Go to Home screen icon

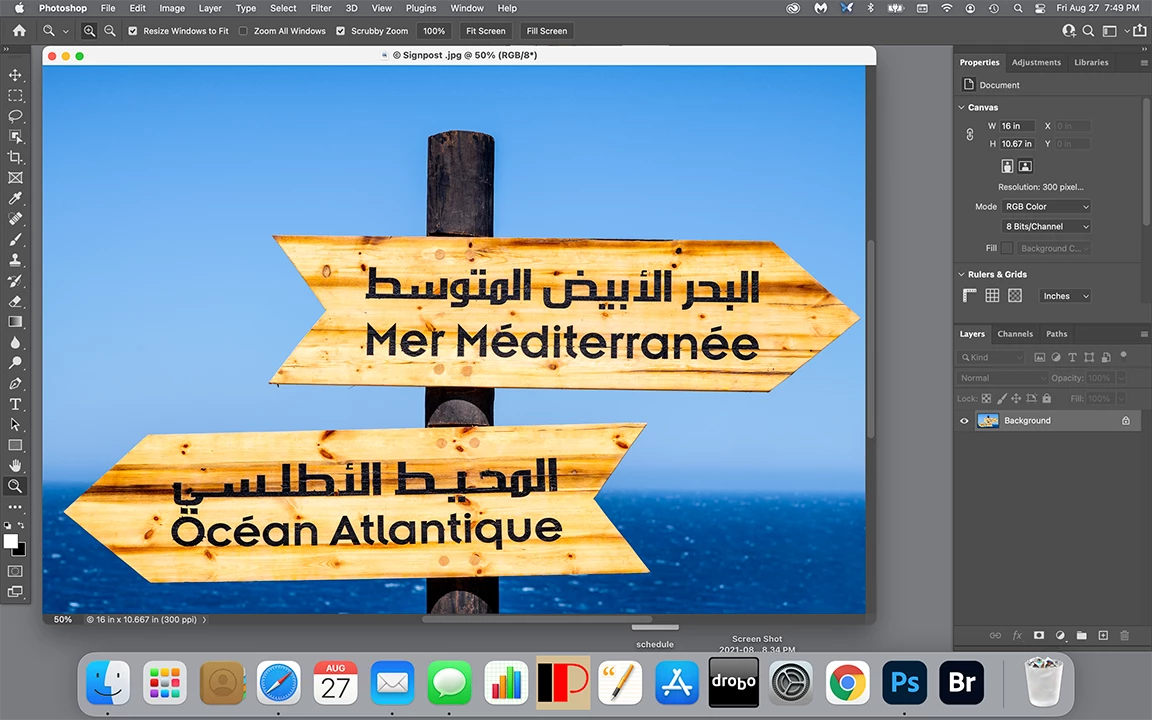click(x=19, y=31)
